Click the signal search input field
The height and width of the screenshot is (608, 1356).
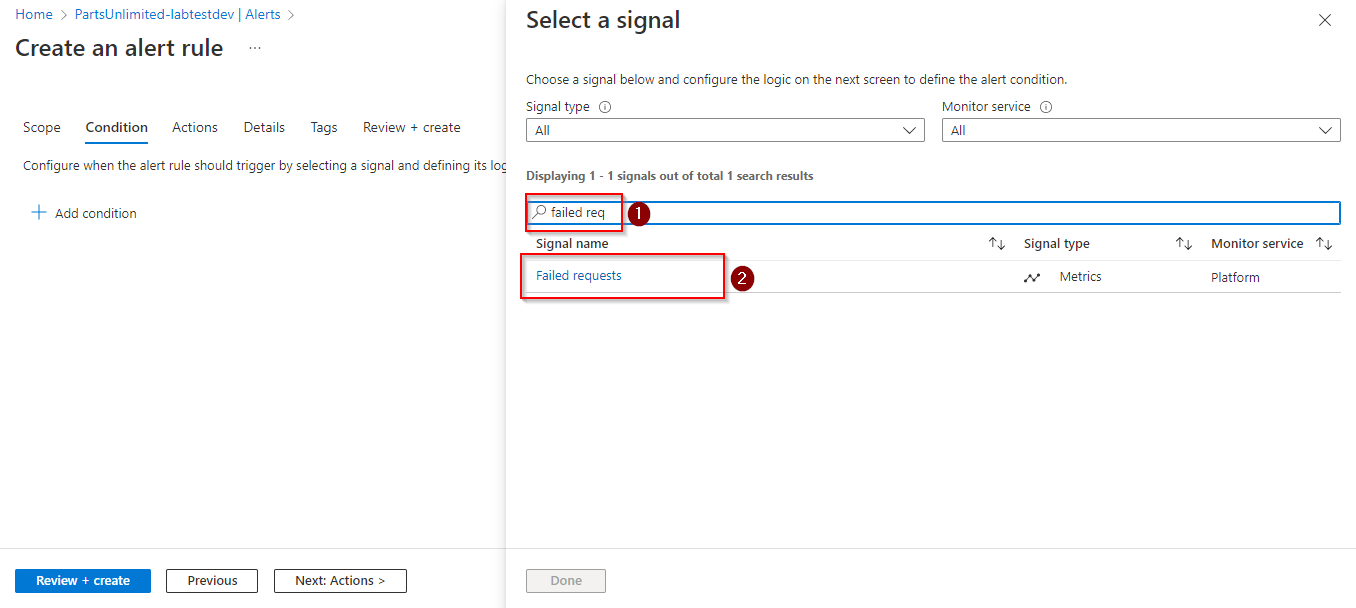click(933, 213)
